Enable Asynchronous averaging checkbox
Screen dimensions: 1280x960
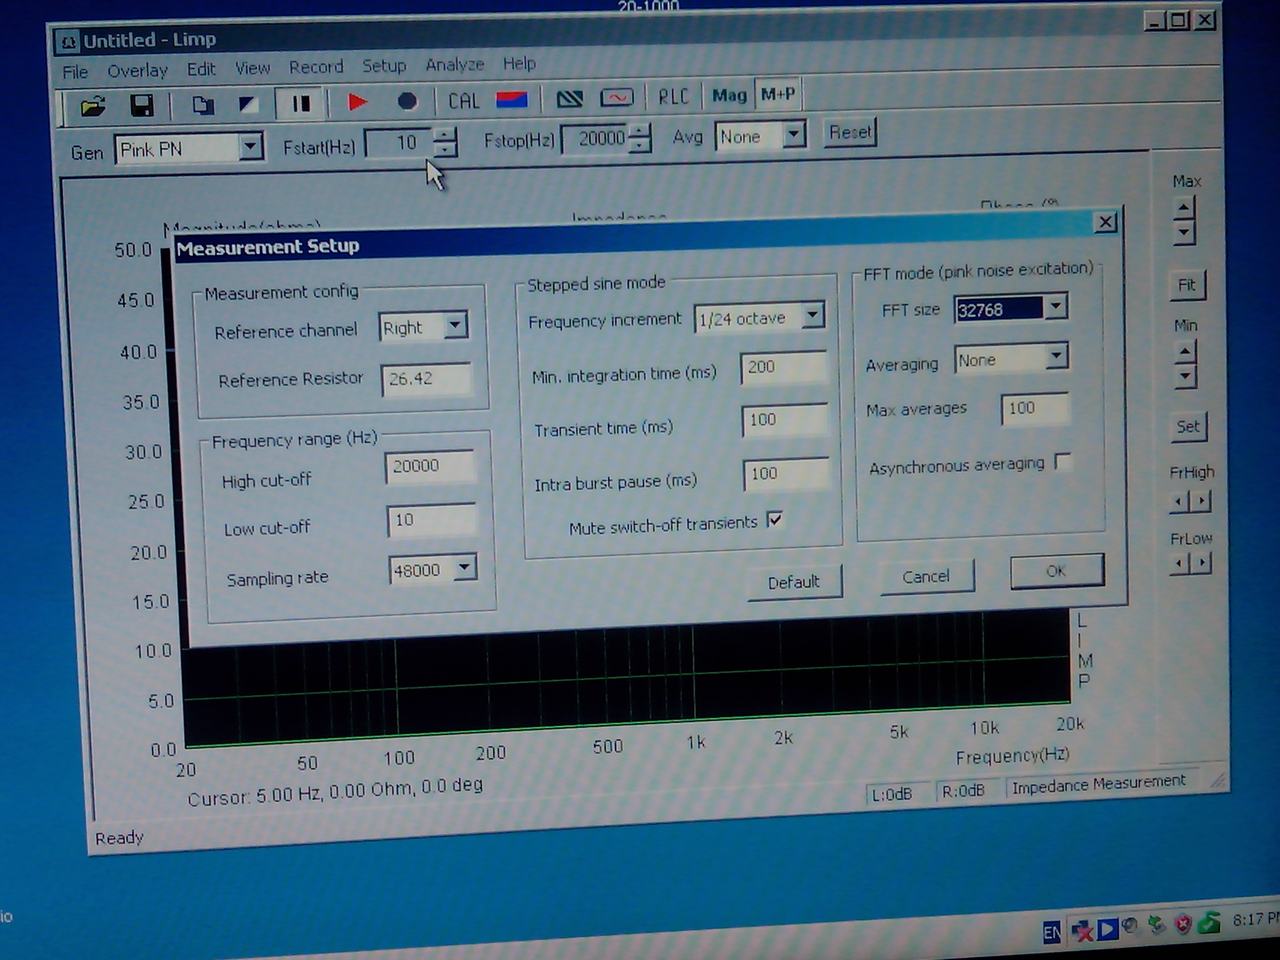[1063, 462]
